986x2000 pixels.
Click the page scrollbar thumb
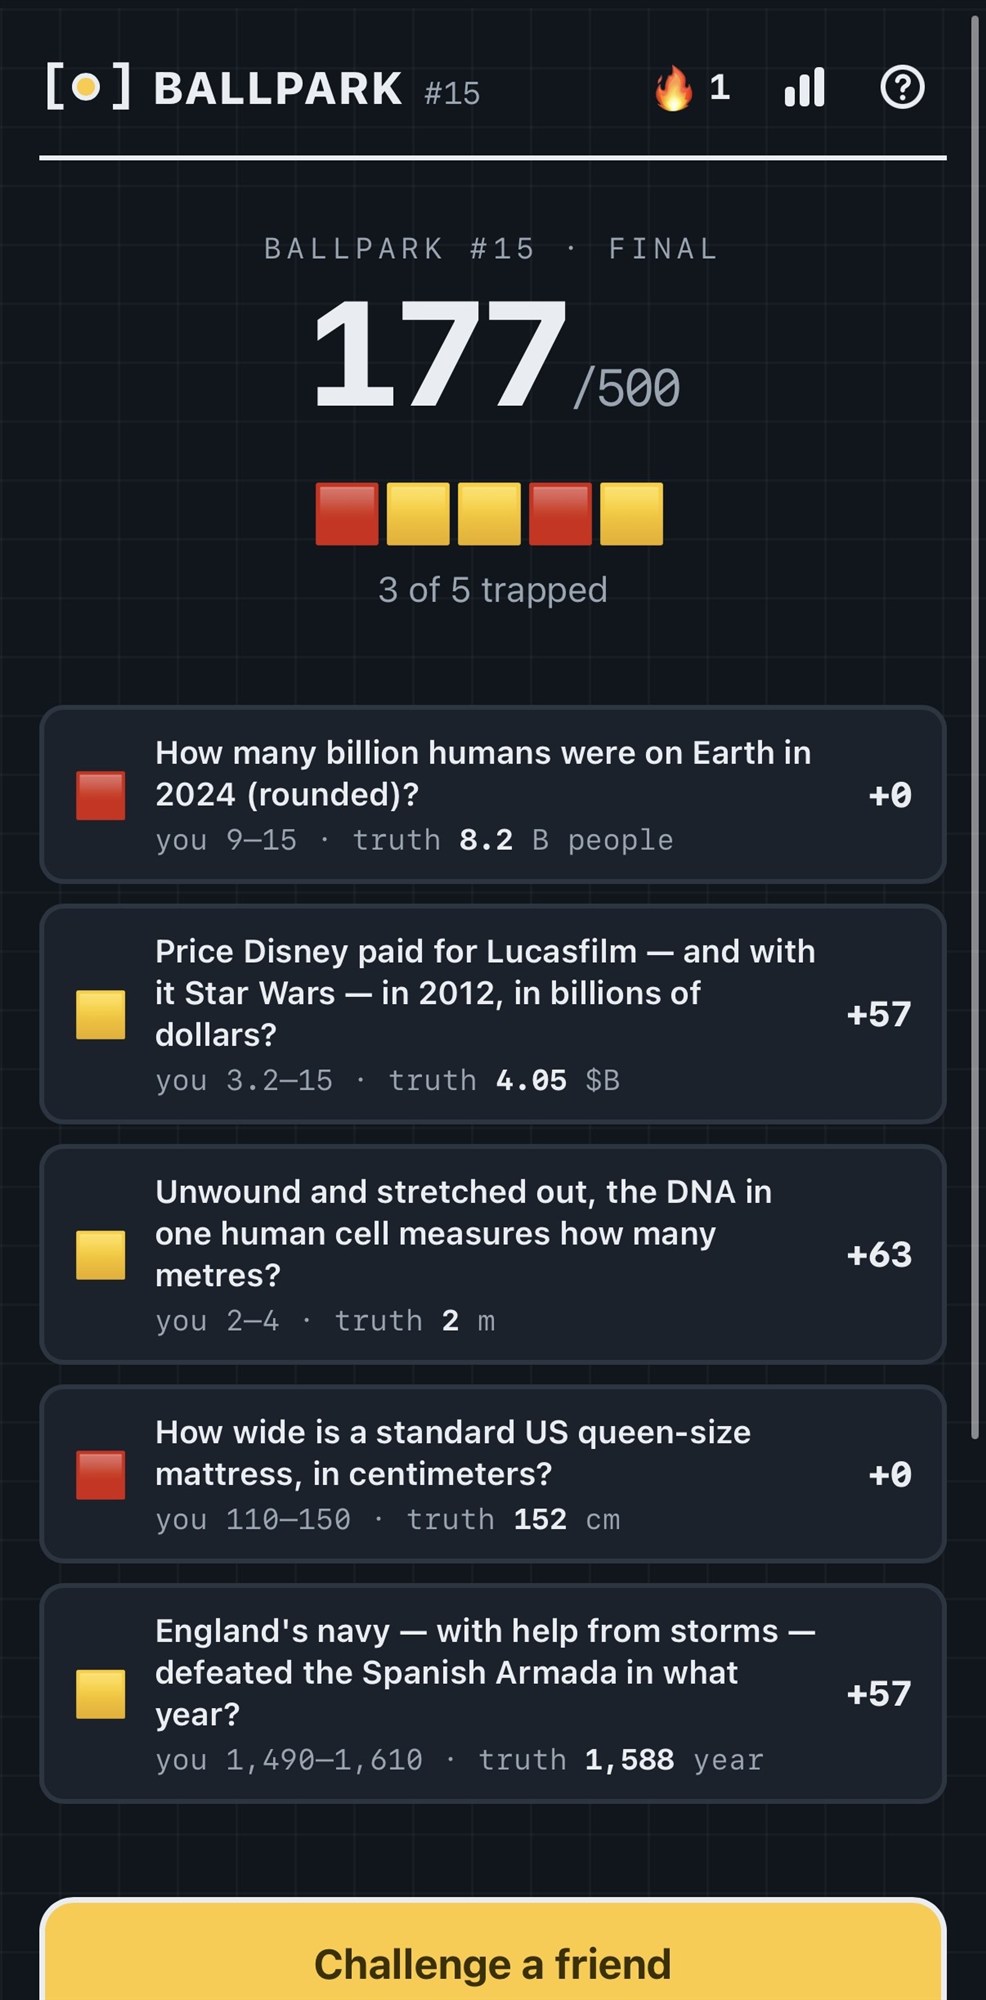[x=974, y=727]
